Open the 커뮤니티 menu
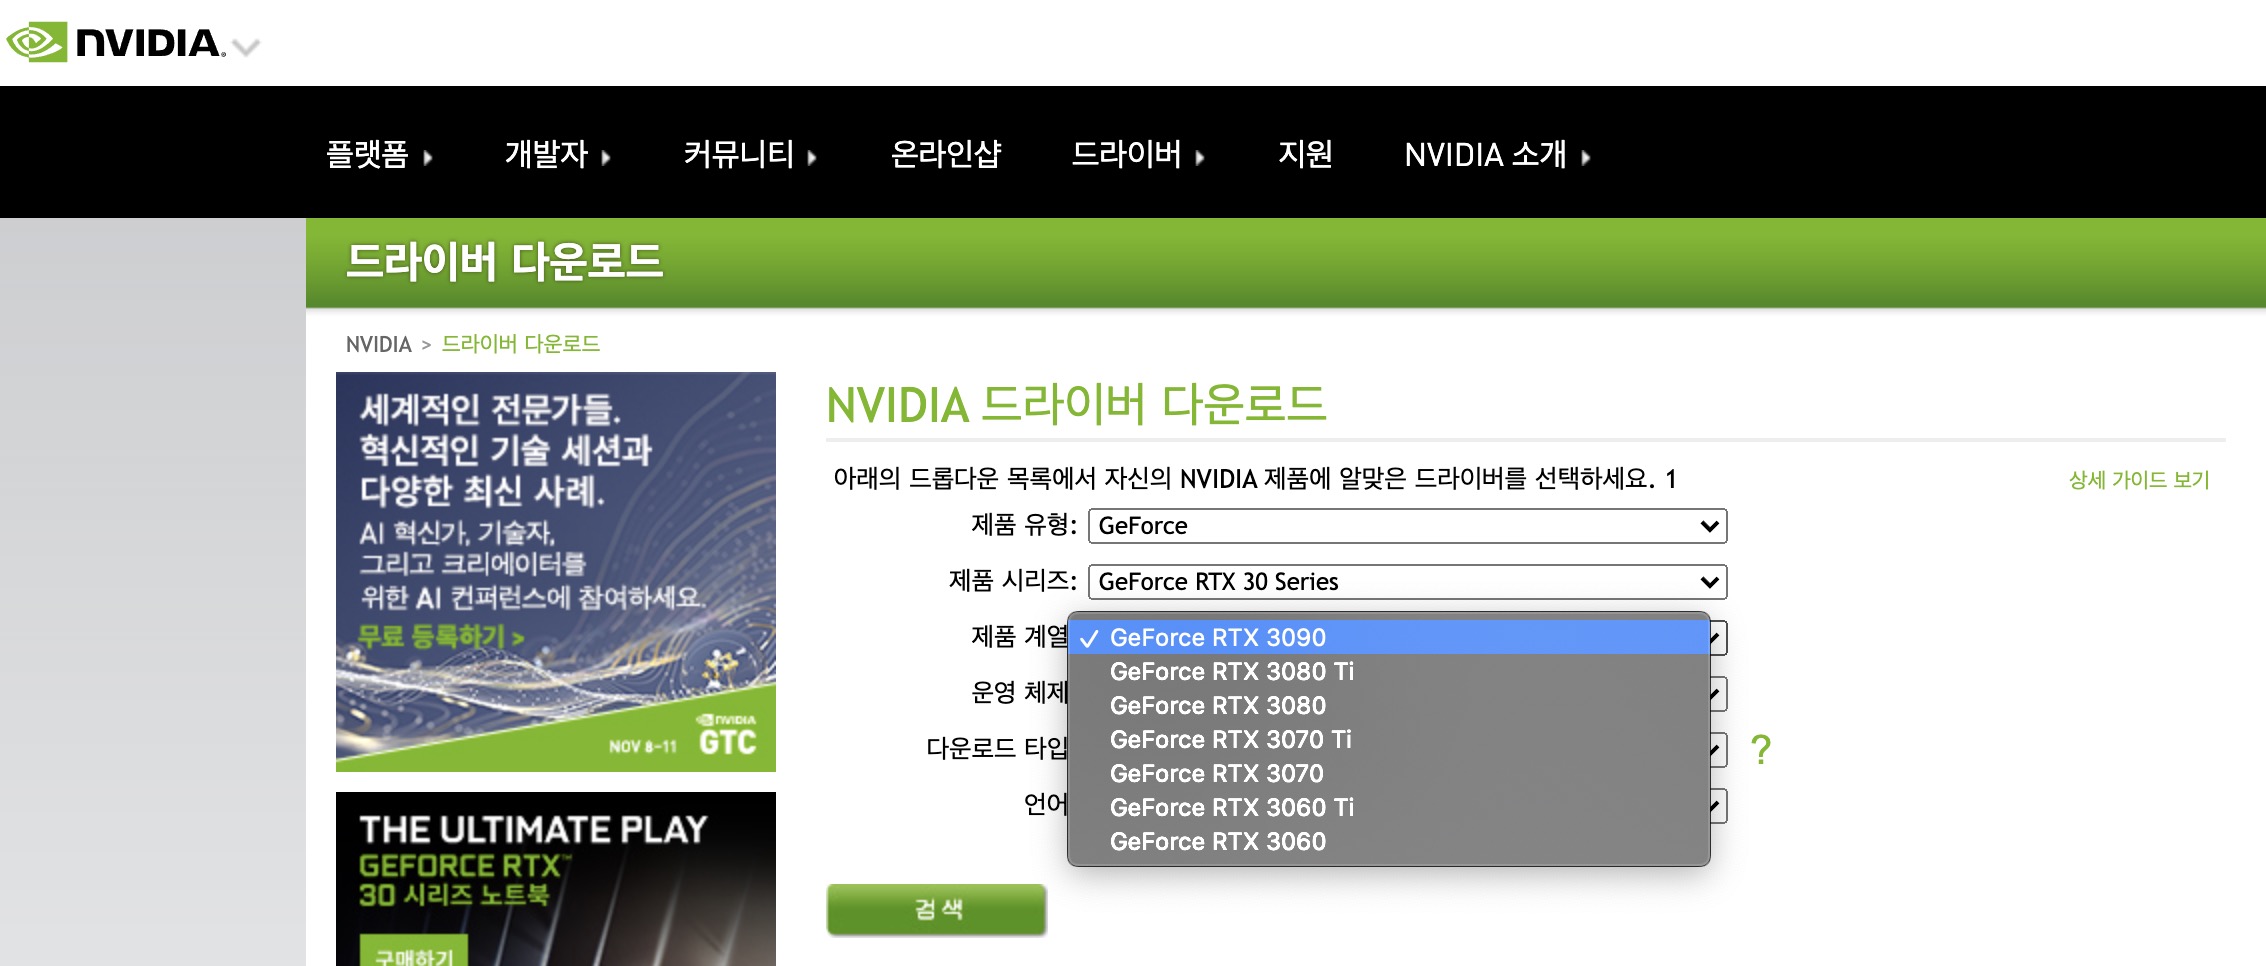2266x966 pixels. pyautogui.click(x=750, y=154)
